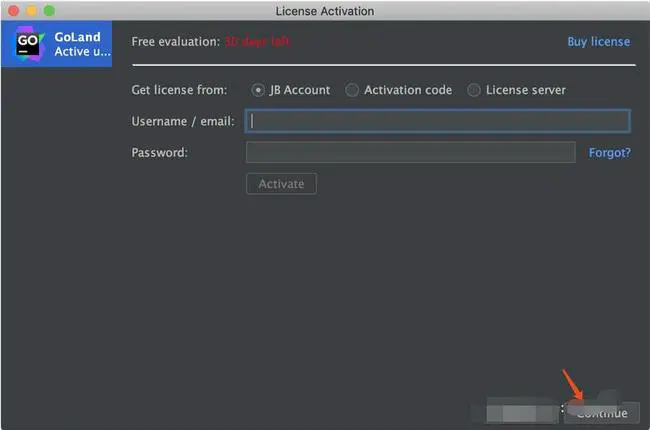The width and height of the screenshot is (650, 430).
Task: Close the License Activation window
Action: [12, 10]
